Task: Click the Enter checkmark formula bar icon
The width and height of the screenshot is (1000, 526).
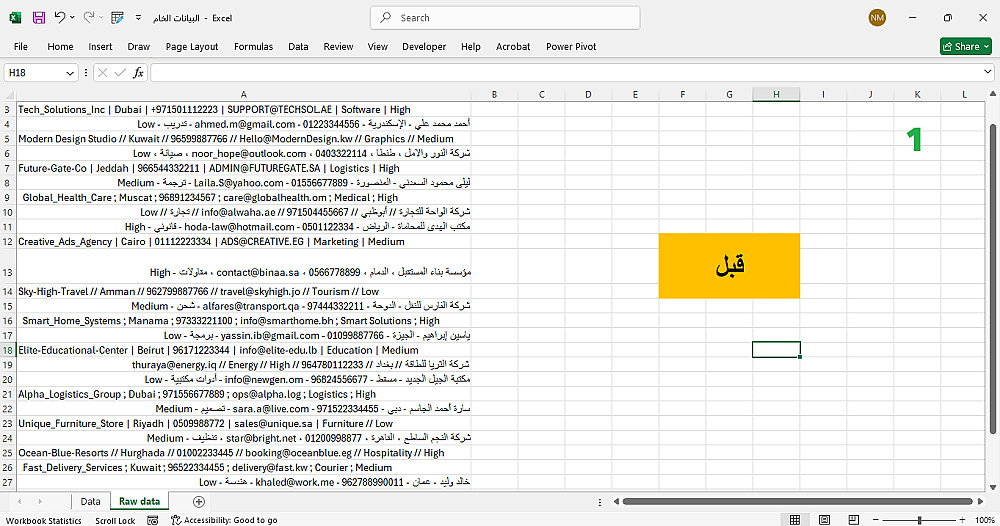Action: [x=120, y=73]
